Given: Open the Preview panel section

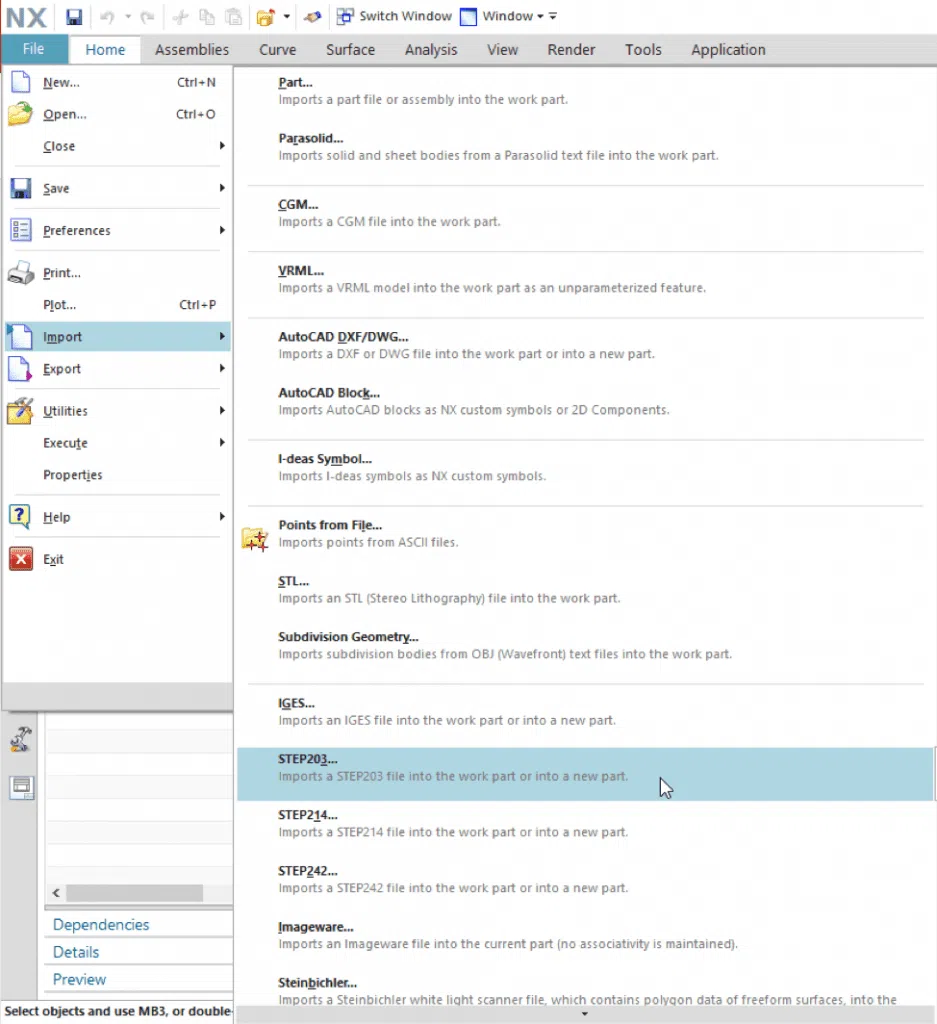Looking at the screenshot, I should tap(79, 980).
